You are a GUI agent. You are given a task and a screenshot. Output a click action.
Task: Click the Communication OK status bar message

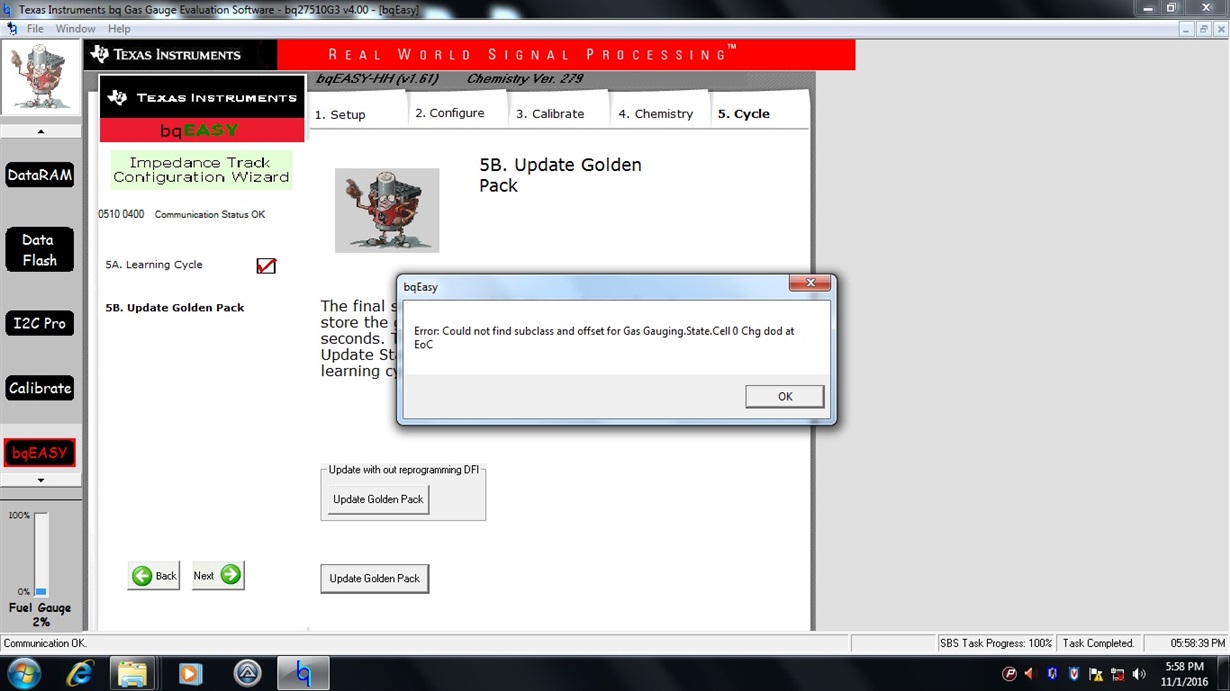click(x=45, y=643)
